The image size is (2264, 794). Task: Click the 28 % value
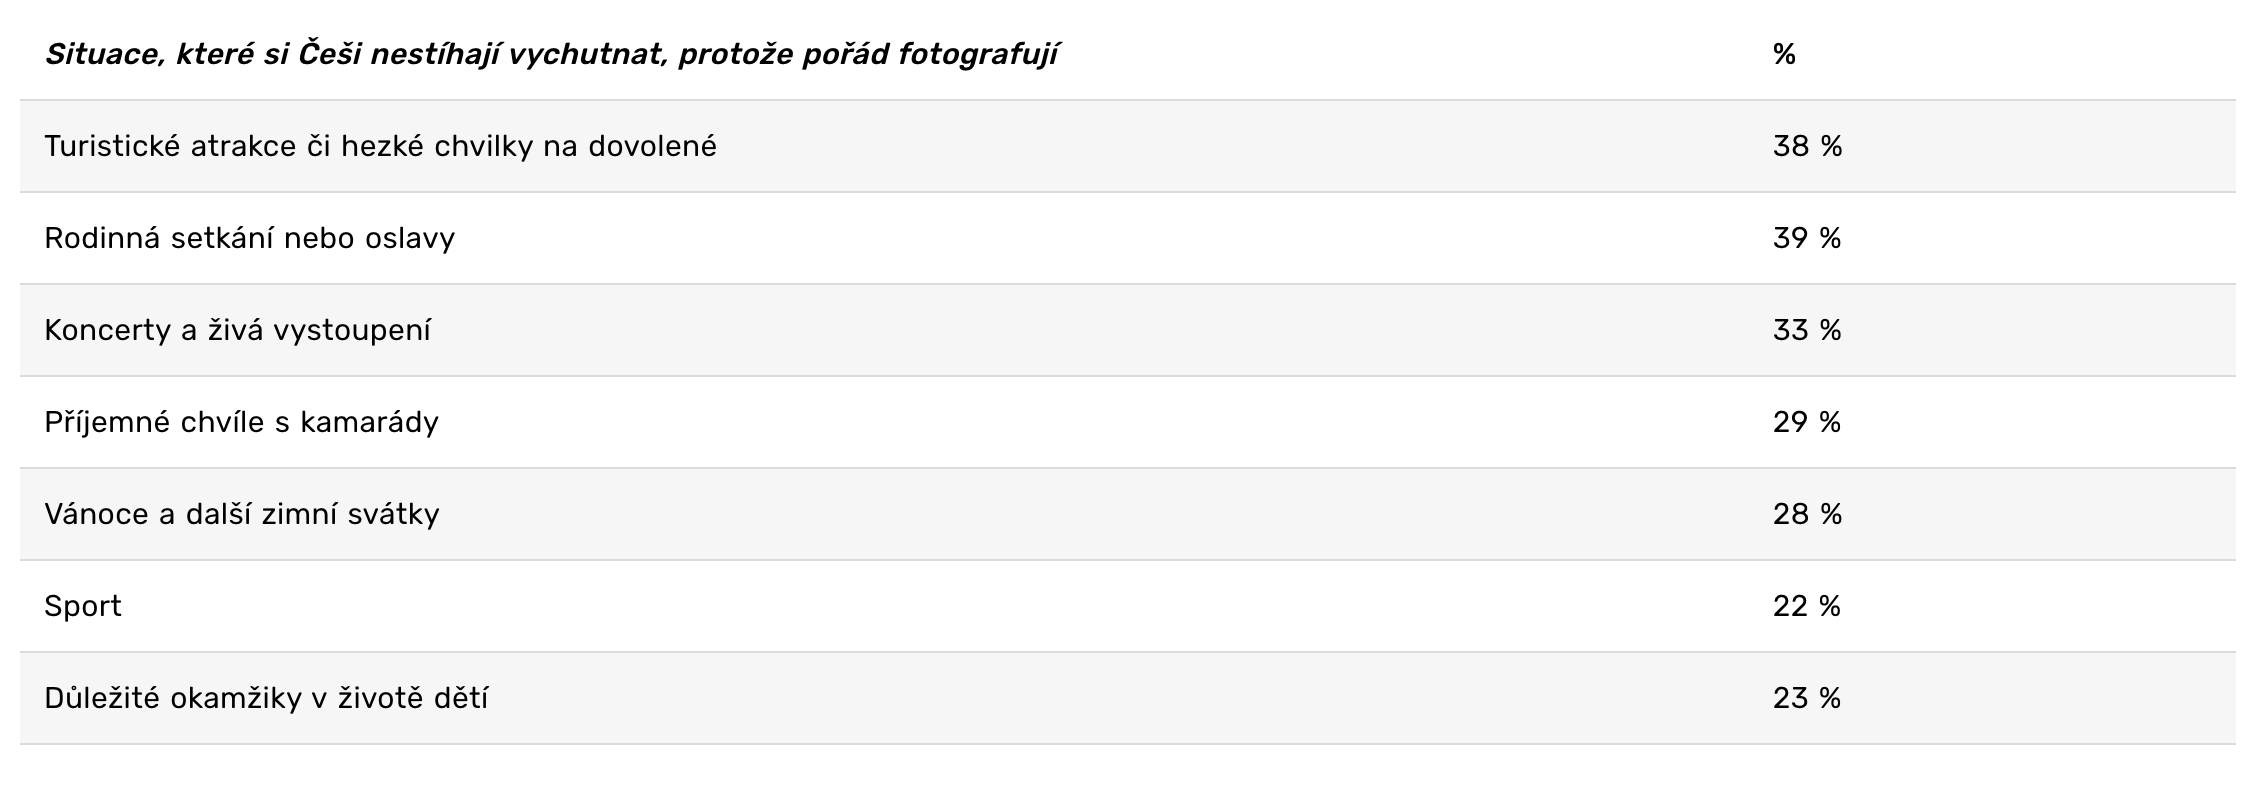pyautogui.click(x=1807, y=515)
